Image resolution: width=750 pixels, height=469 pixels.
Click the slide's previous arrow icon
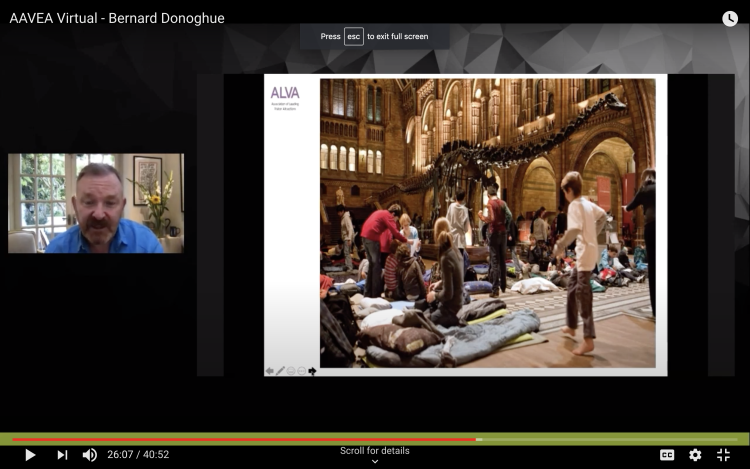click(x=269, y=371)
